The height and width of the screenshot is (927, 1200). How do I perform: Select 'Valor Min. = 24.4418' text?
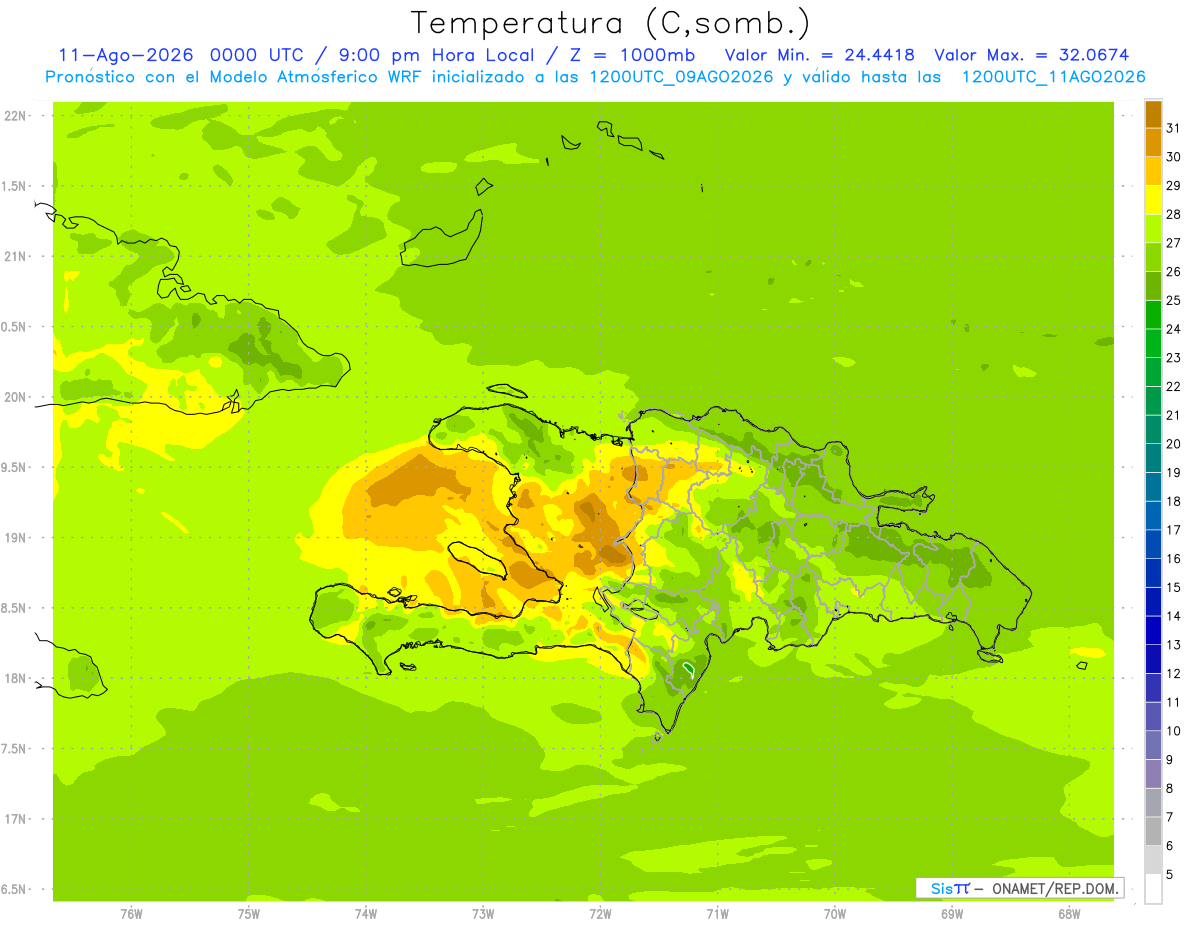click(820, 55)
